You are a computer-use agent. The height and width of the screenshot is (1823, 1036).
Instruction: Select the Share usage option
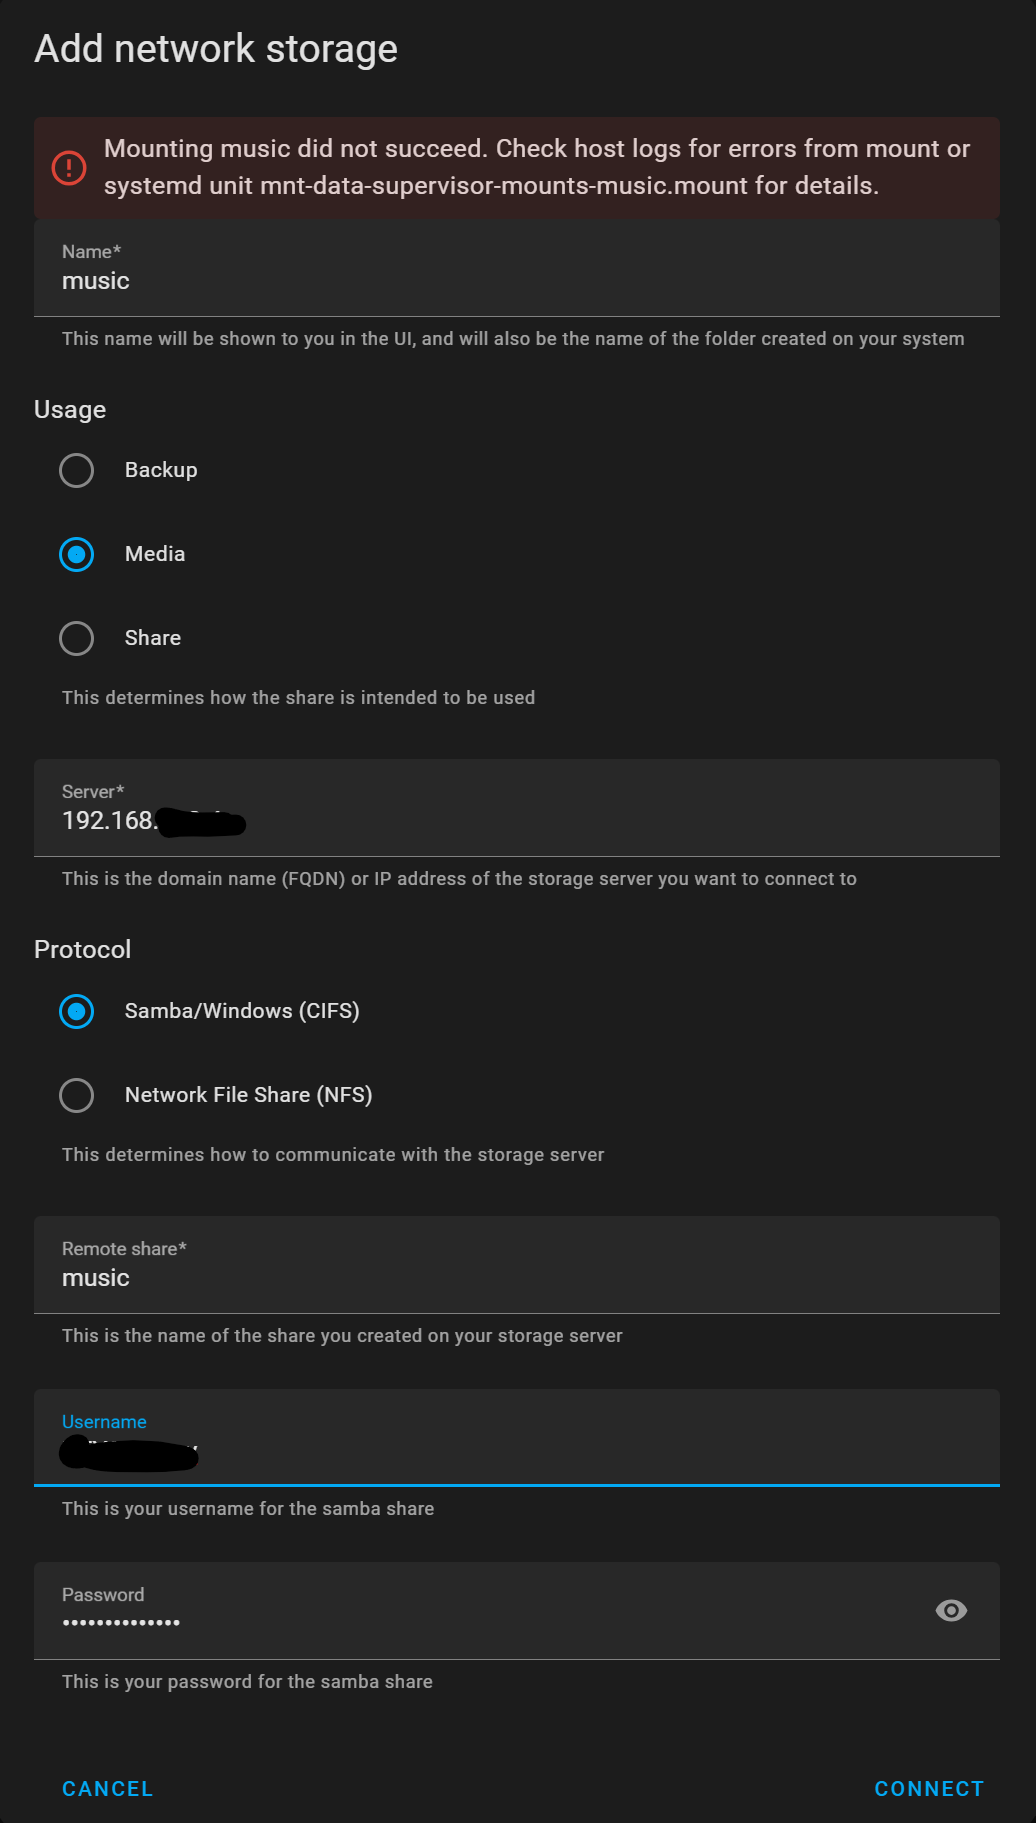76,638
